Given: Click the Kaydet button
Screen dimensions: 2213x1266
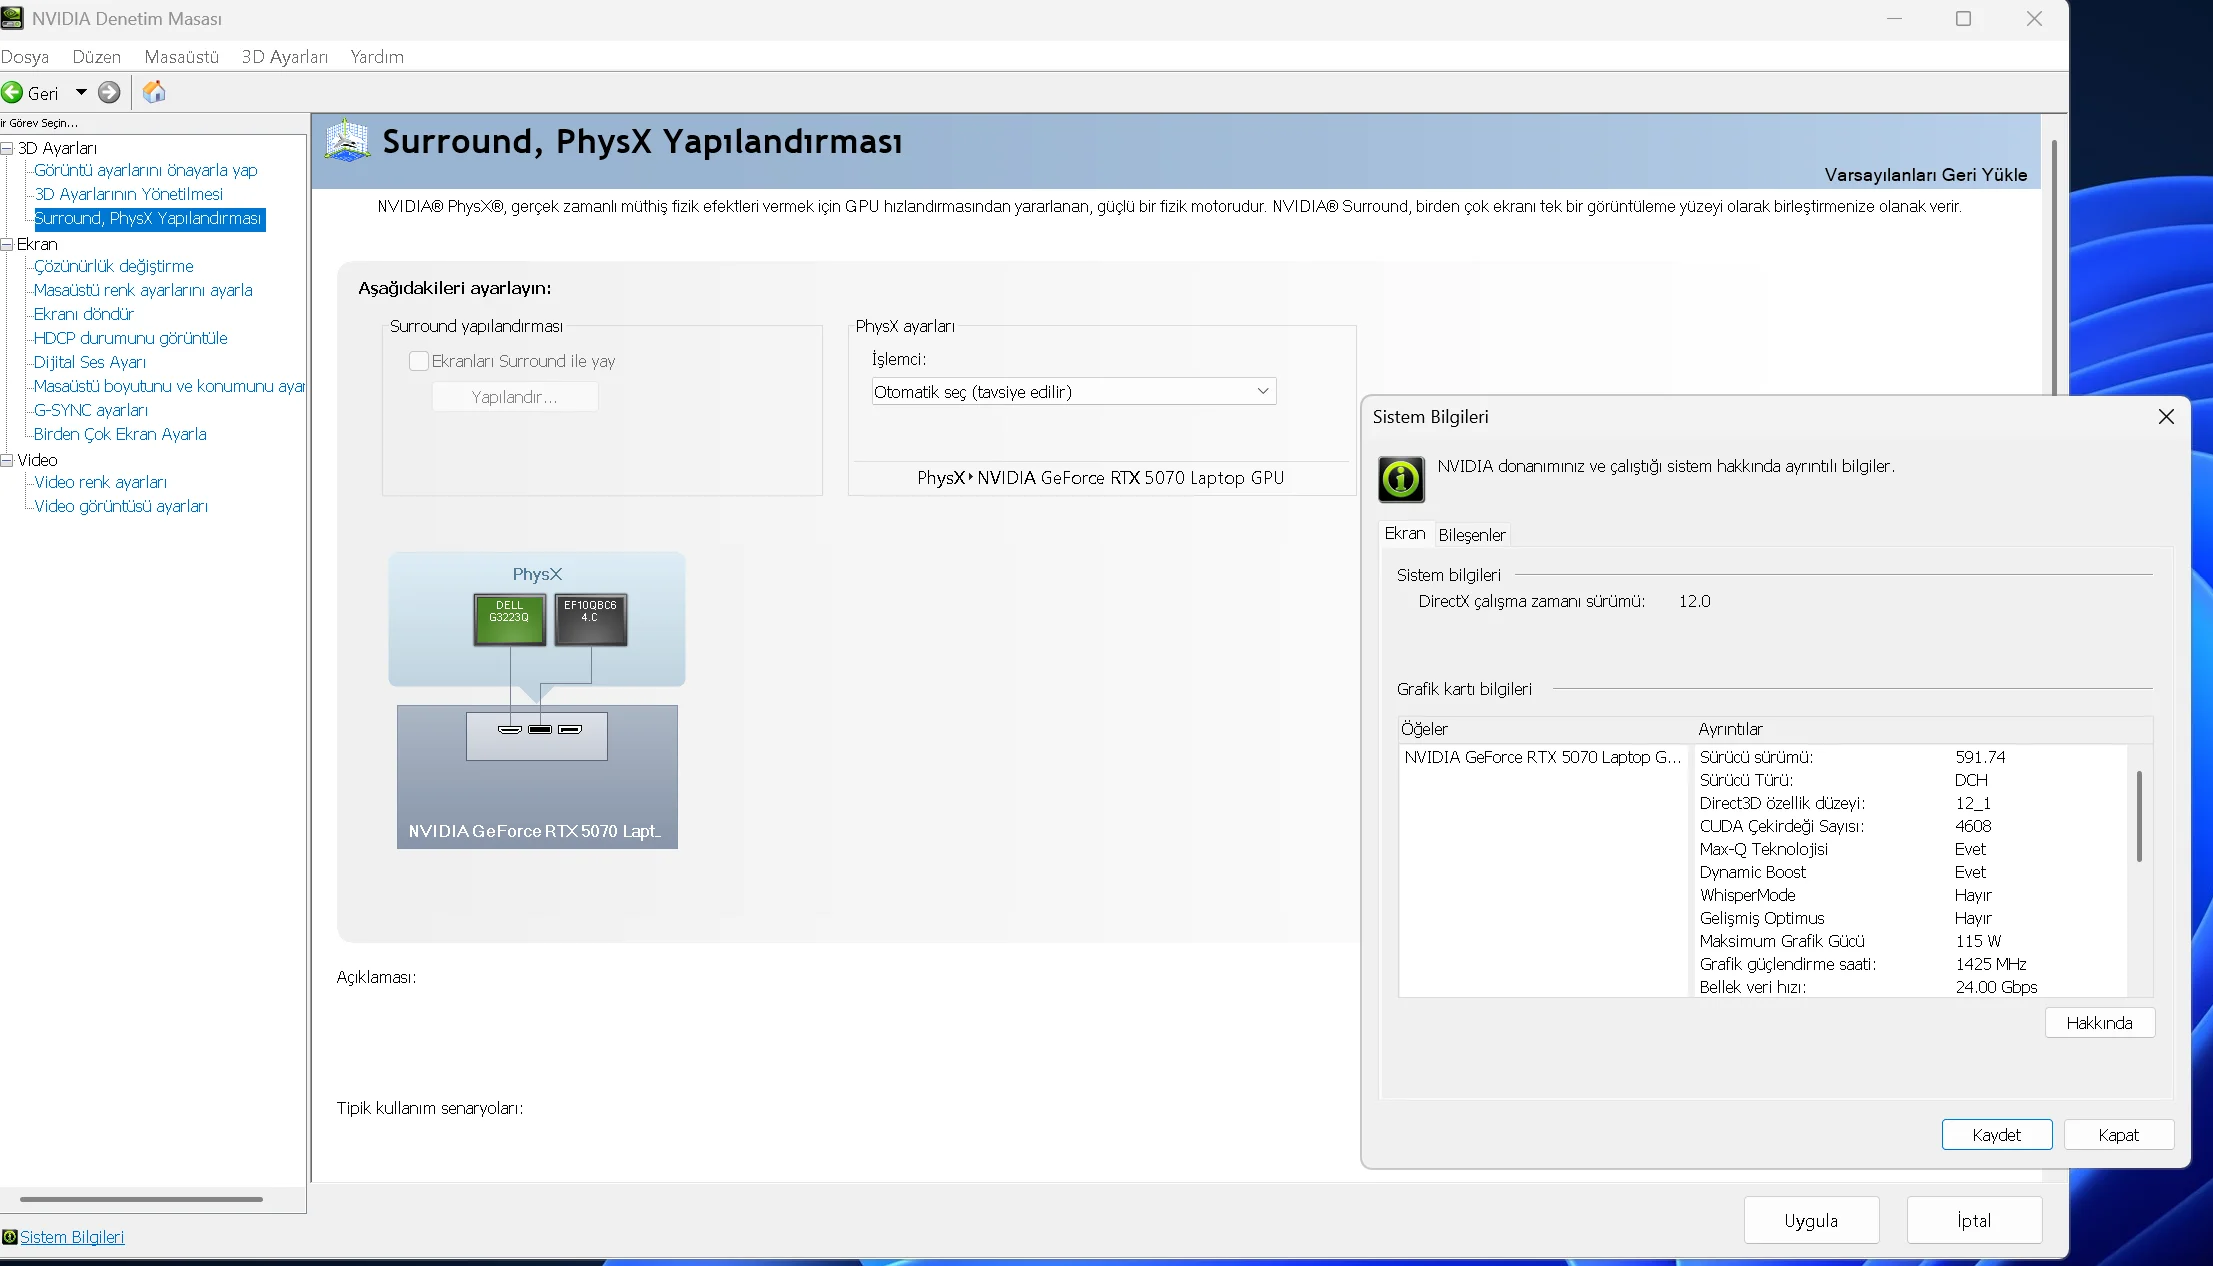Looking at the screenshot, I should [x=1996, y=1135].
